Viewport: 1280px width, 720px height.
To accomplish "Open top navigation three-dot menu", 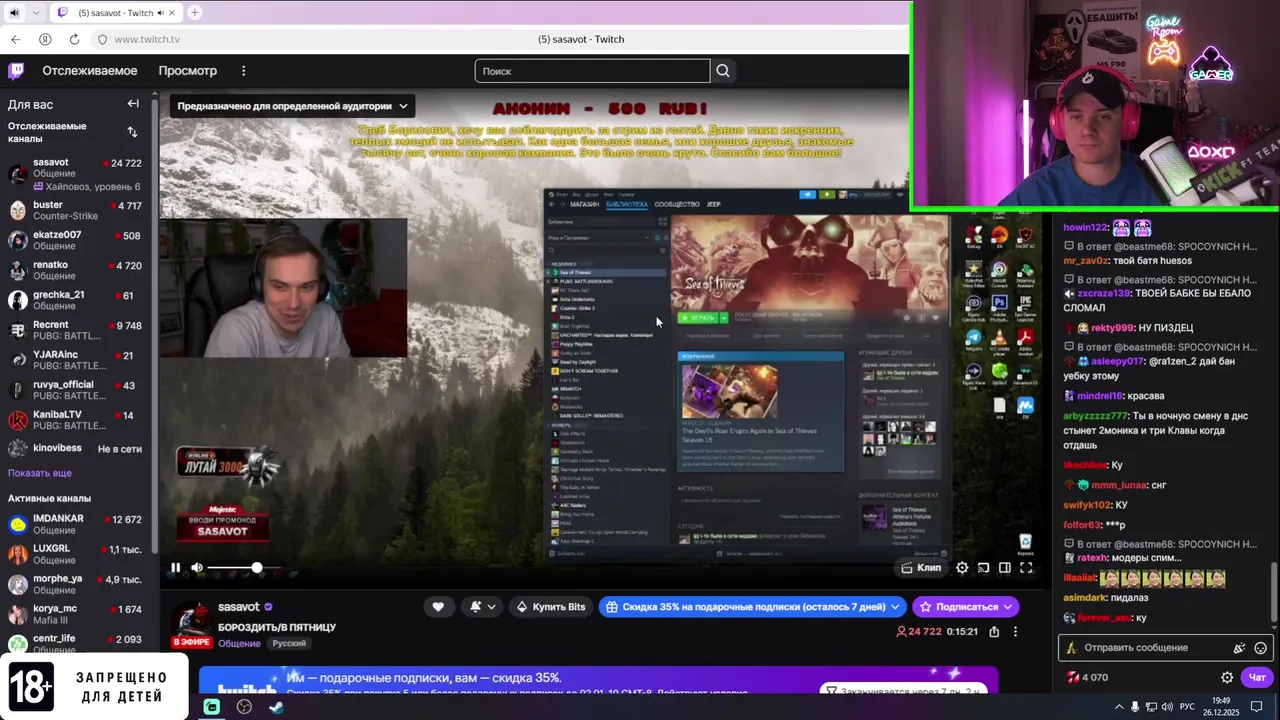I will [243, 71].
